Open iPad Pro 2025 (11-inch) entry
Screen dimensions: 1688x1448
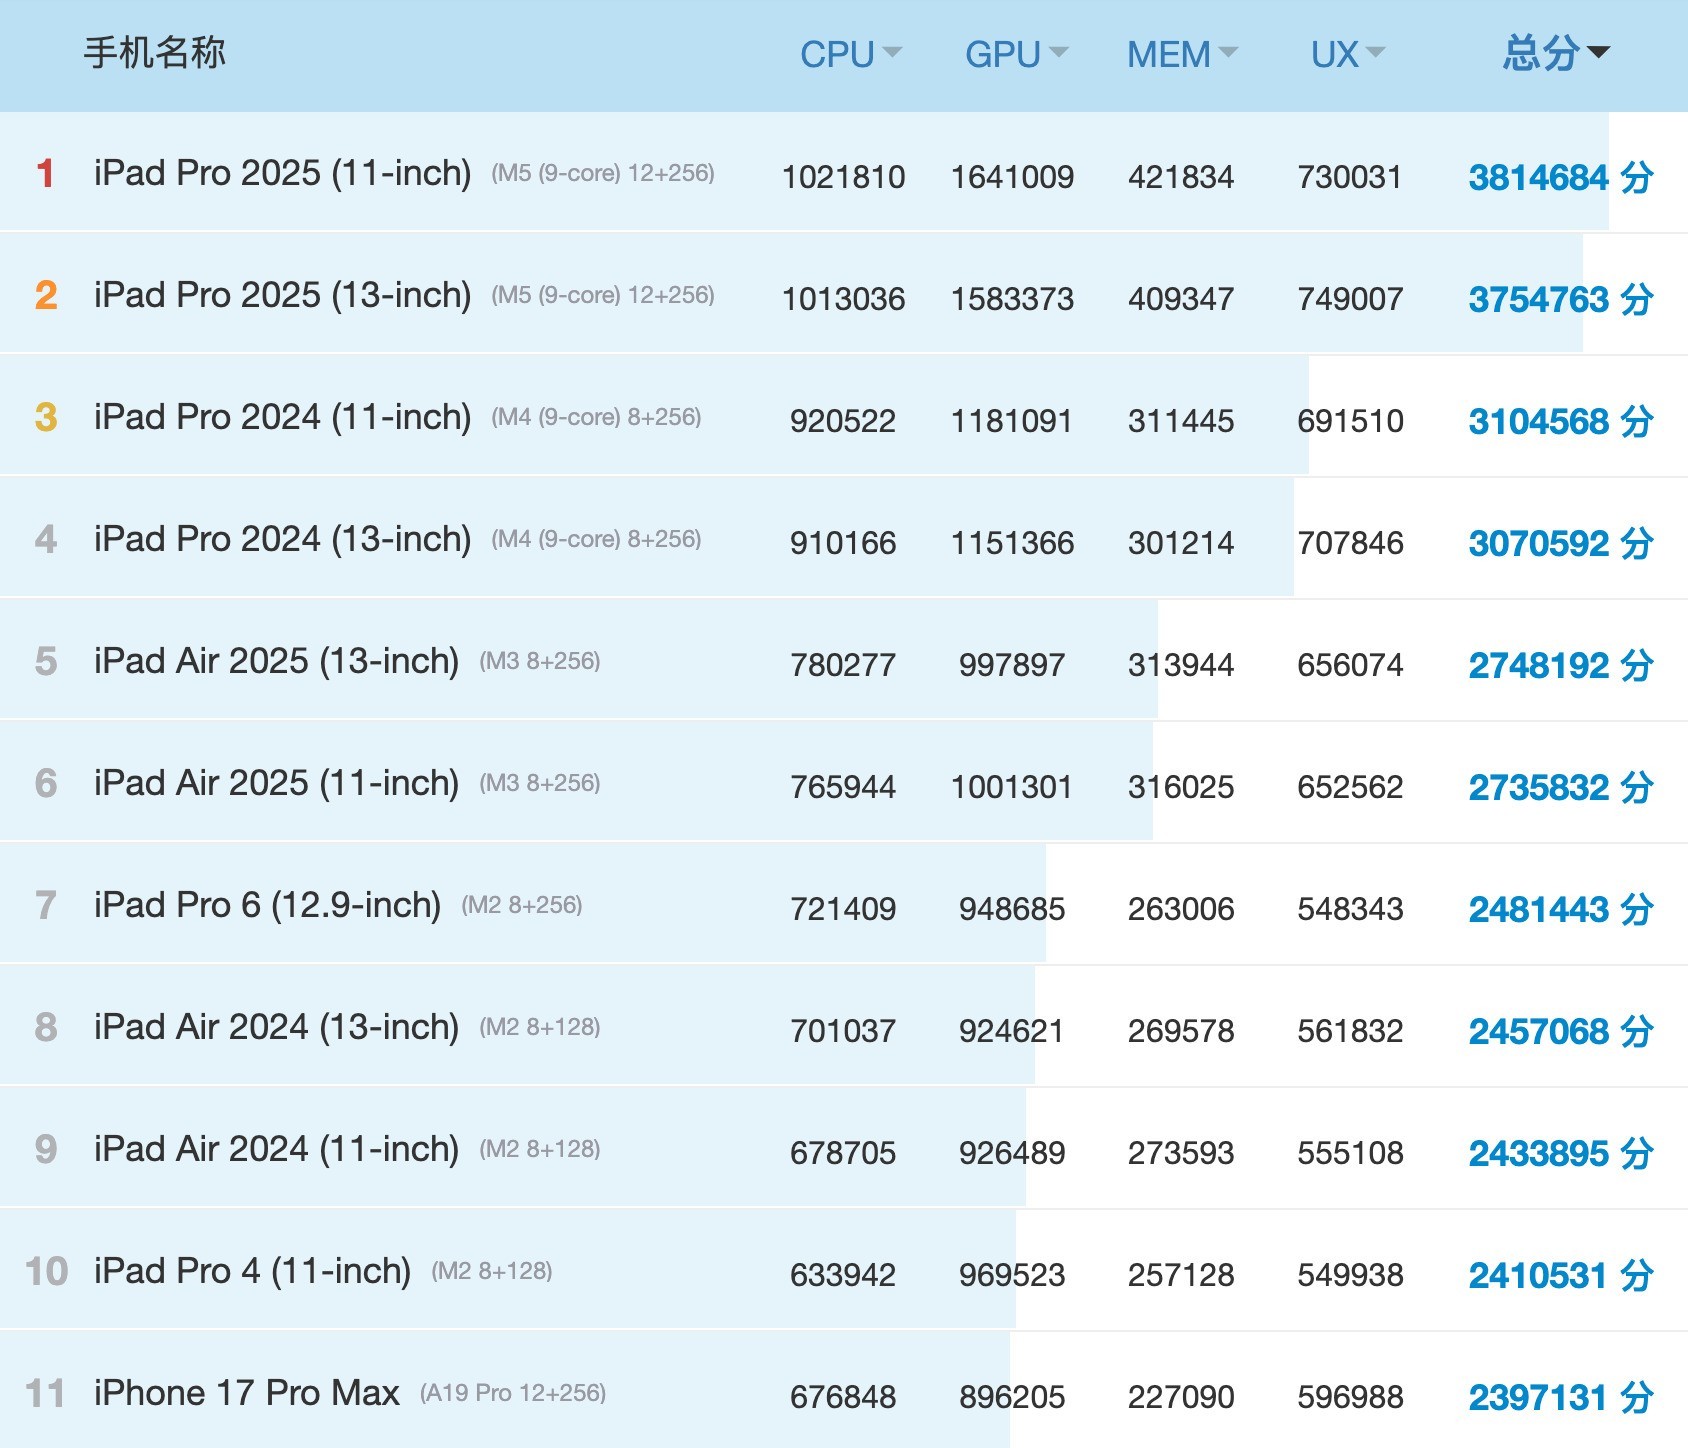(282, 173)
